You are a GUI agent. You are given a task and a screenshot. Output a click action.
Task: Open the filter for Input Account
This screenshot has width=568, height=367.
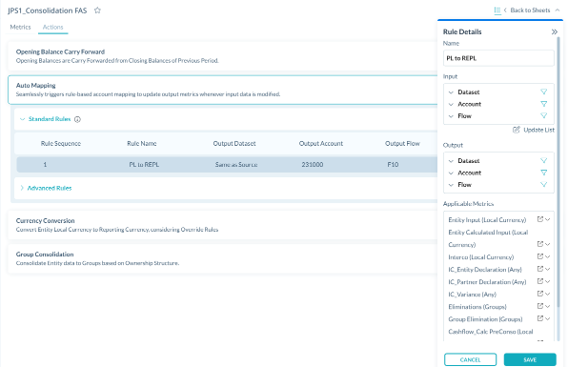coord(543,104)
